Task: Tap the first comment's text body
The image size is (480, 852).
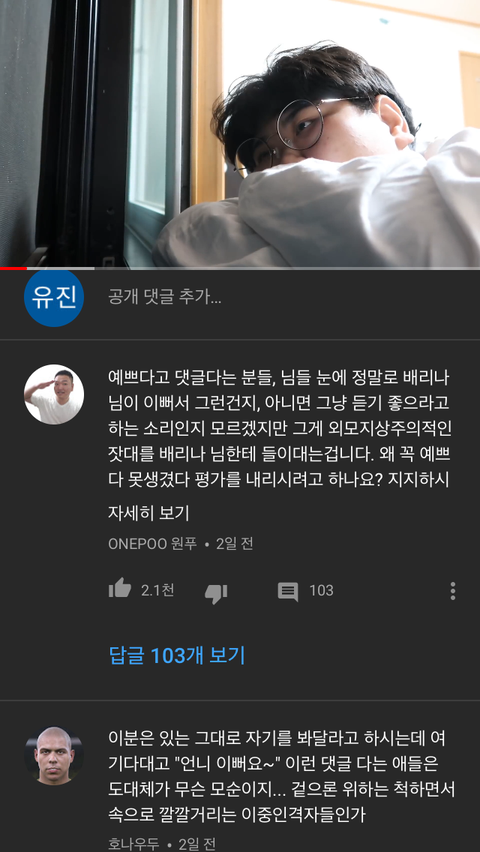Action: tap(279, 429)
